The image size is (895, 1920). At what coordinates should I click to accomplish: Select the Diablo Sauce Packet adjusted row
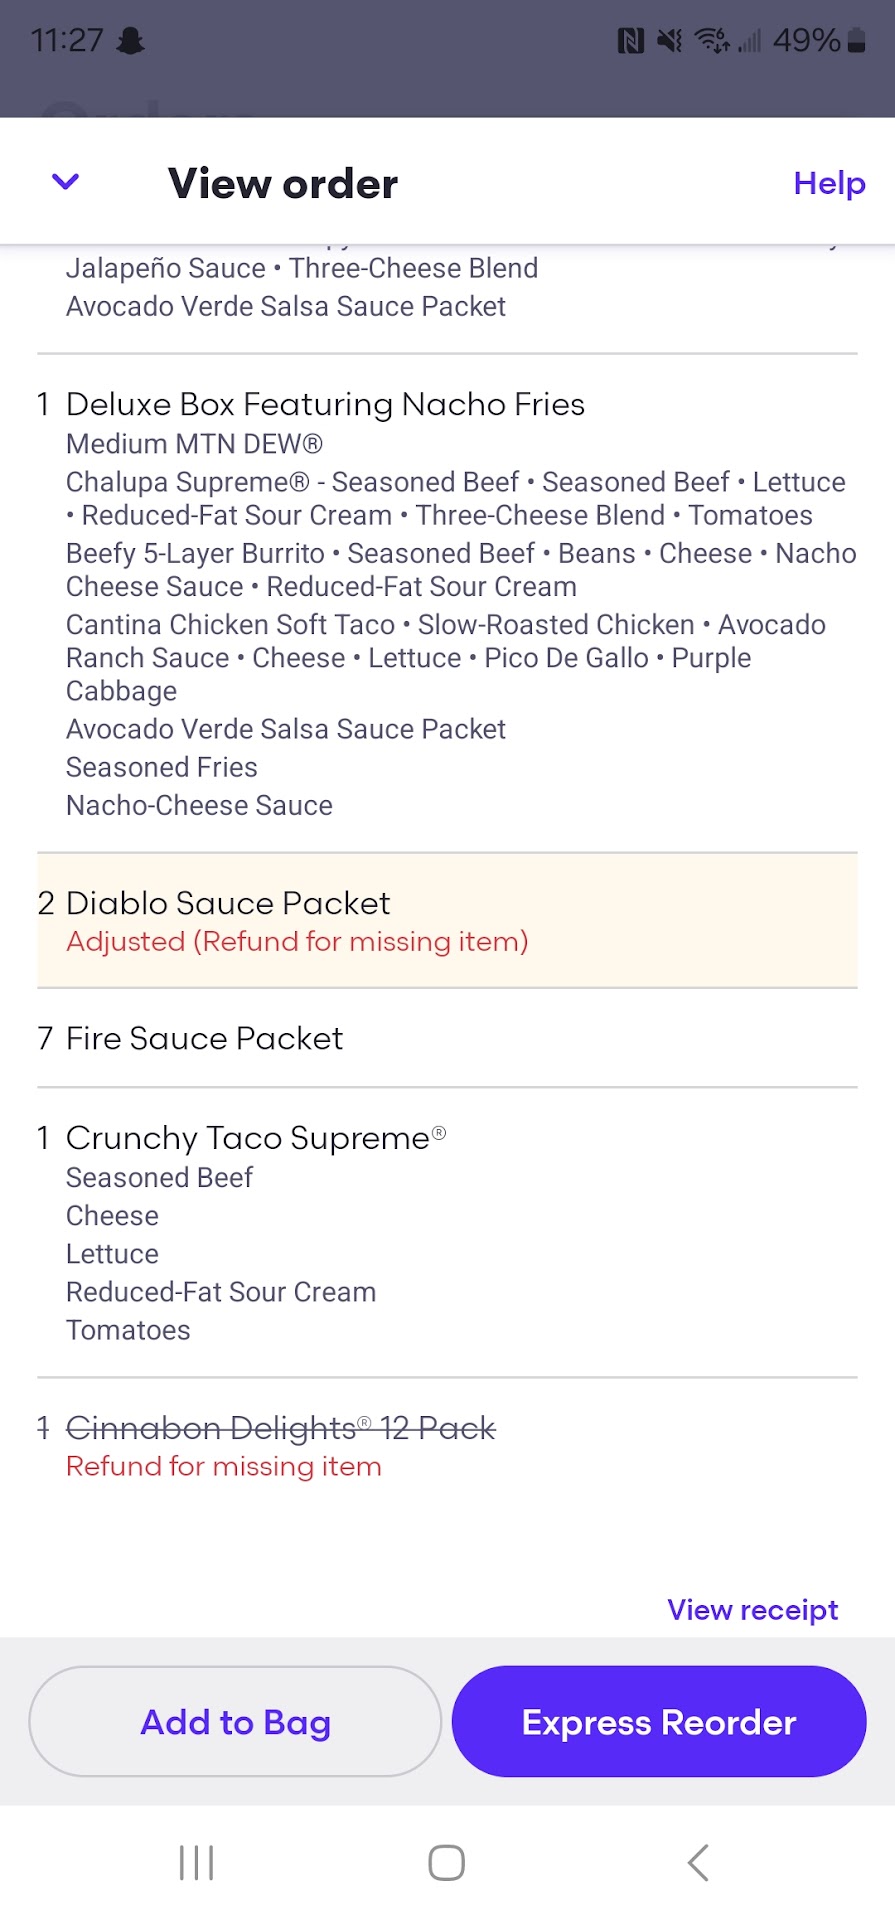pos(228,904)
